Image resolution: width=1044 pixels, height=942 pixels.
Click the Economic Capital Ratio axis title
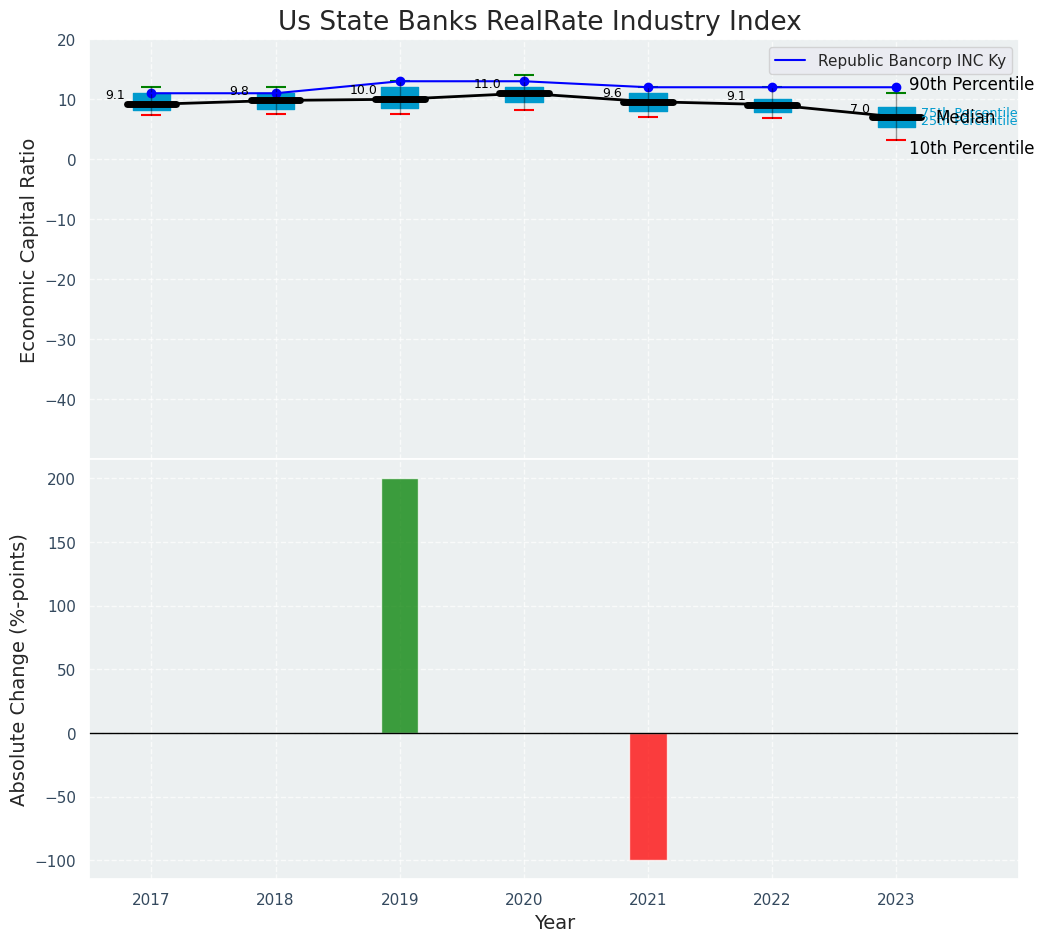(28, 250)
